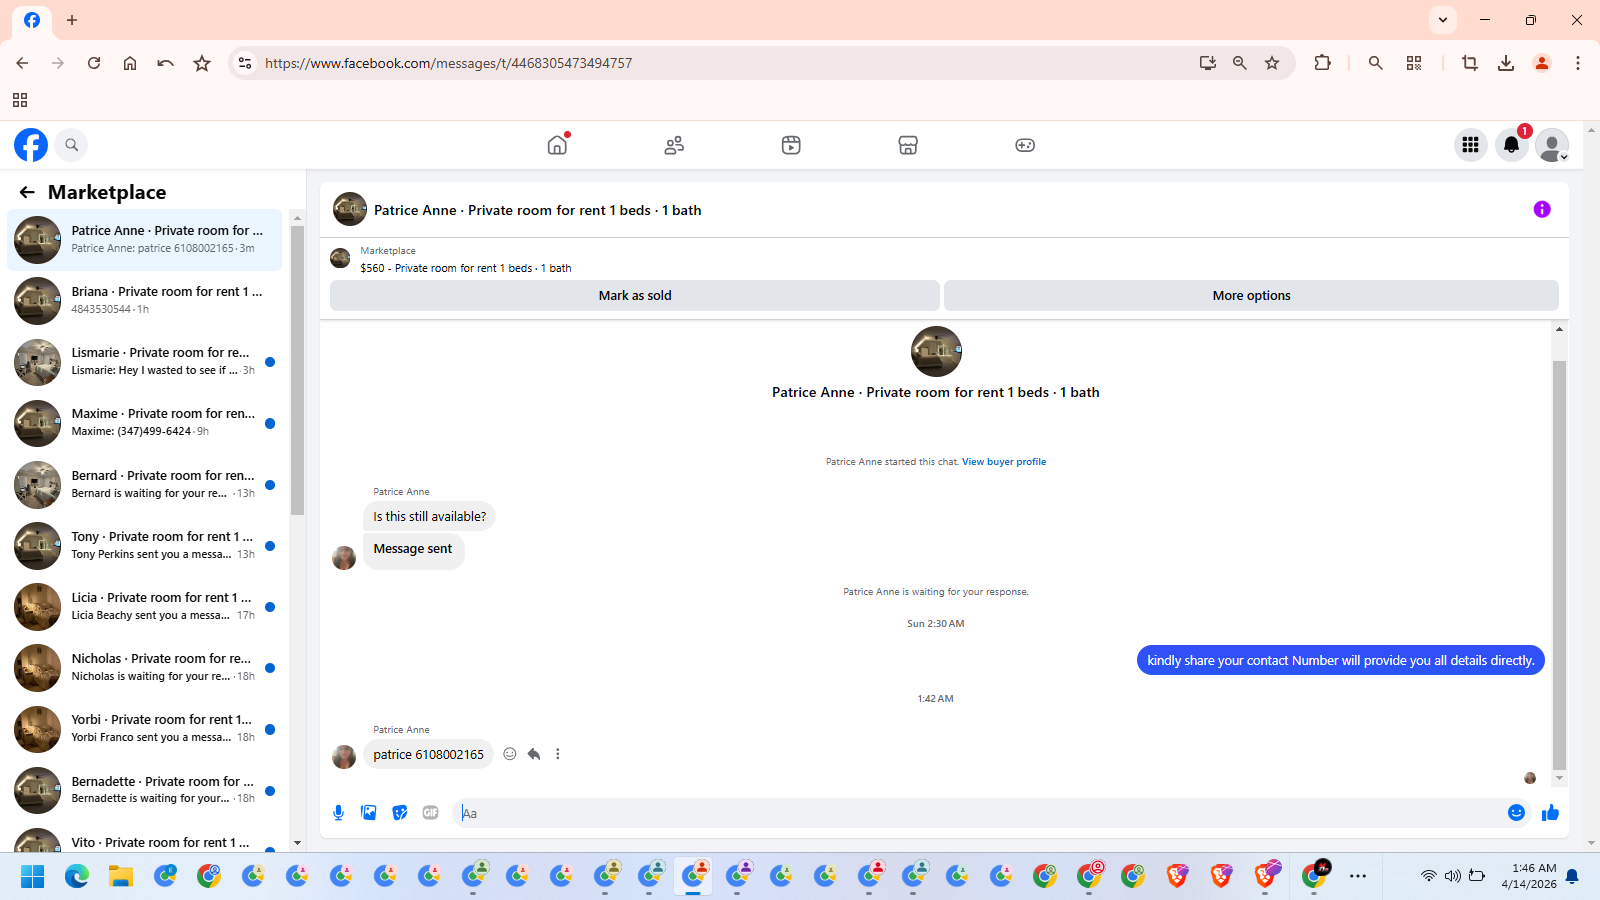Click the large listing photo above chat
This screenshot has height=900, width=1600.
(936, 351)
